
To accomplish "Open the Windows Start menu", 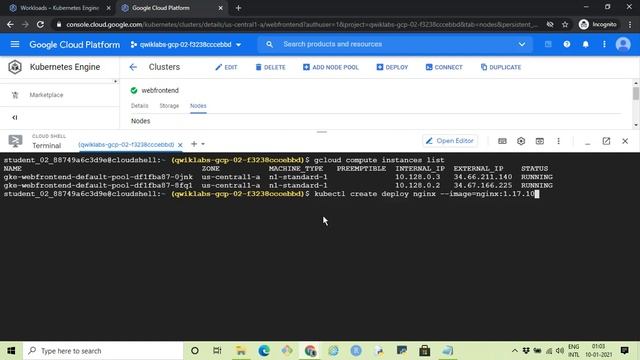I will (x=11, y=351).
